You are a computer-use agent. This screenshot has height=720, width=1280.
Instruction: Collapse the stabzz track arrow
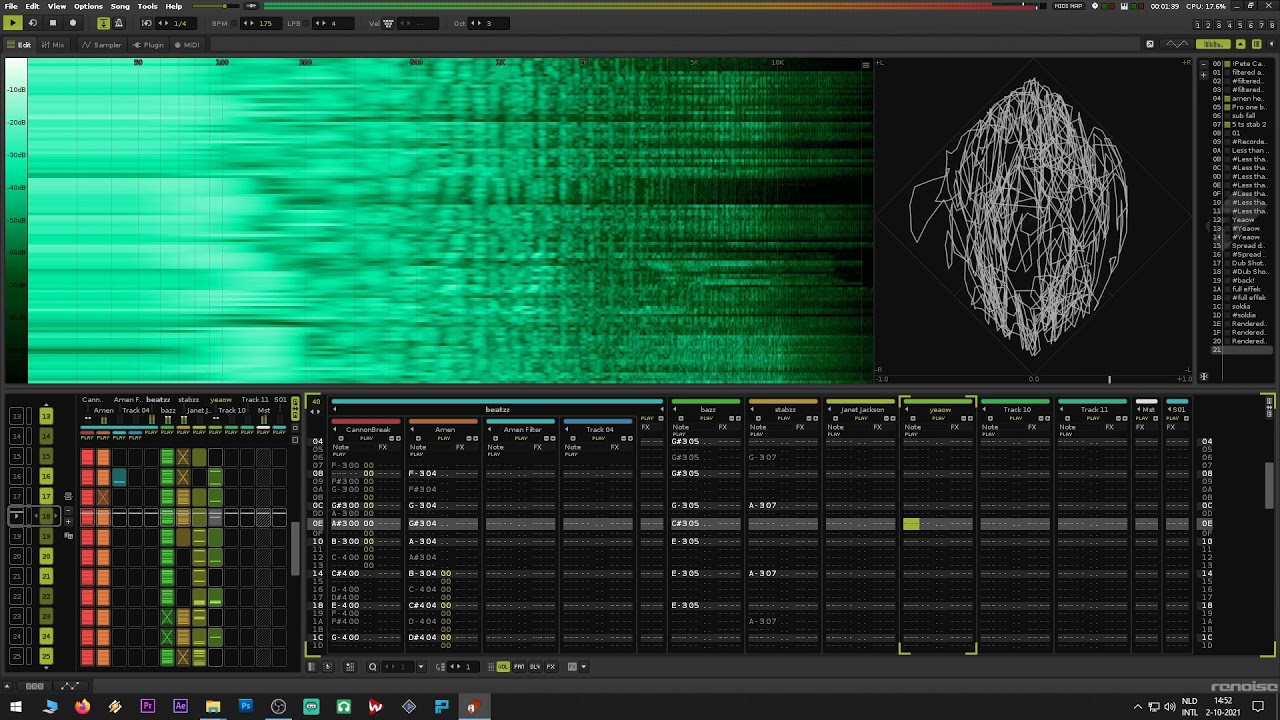coord(752,409)
